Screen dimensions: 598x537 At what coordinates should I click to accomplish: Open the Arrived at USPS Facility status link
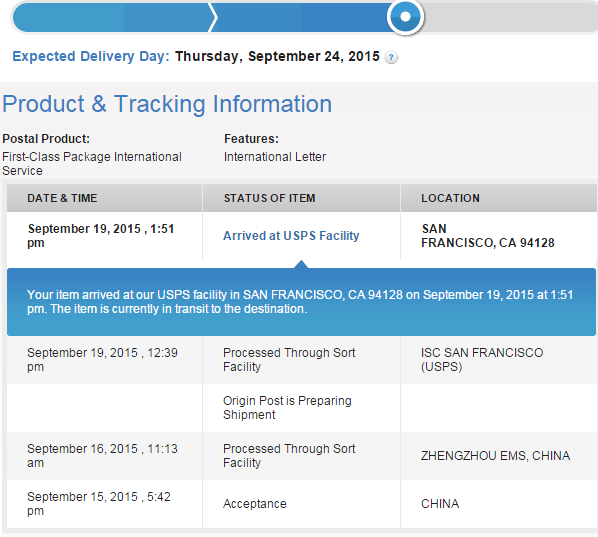click(x=291, y=236)
